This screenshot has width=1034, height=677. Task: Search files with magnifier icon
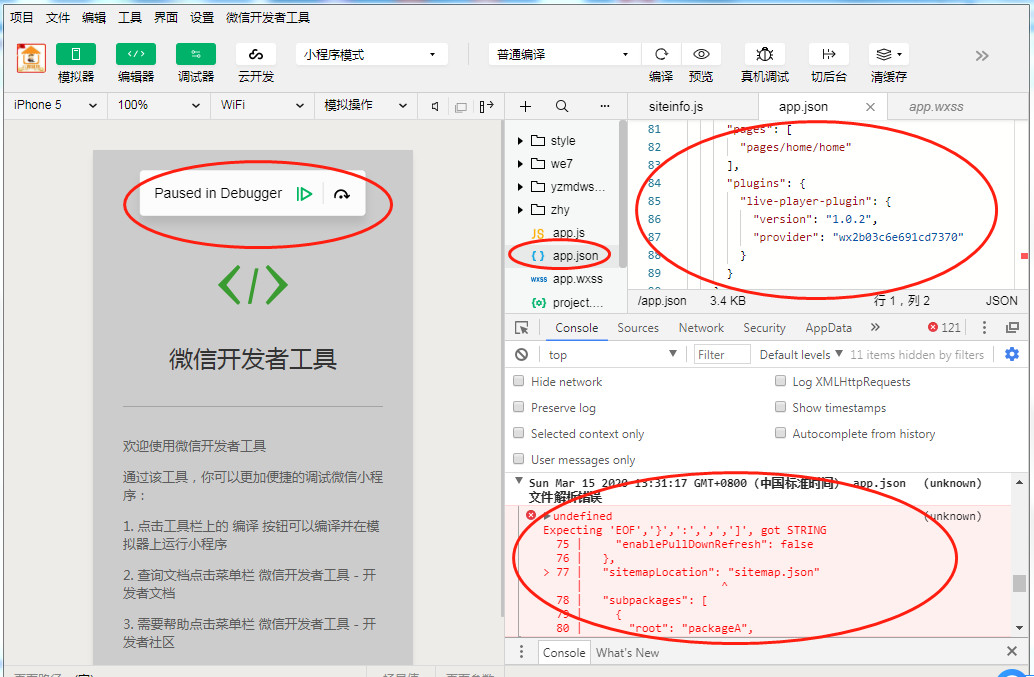click(562, 106)
